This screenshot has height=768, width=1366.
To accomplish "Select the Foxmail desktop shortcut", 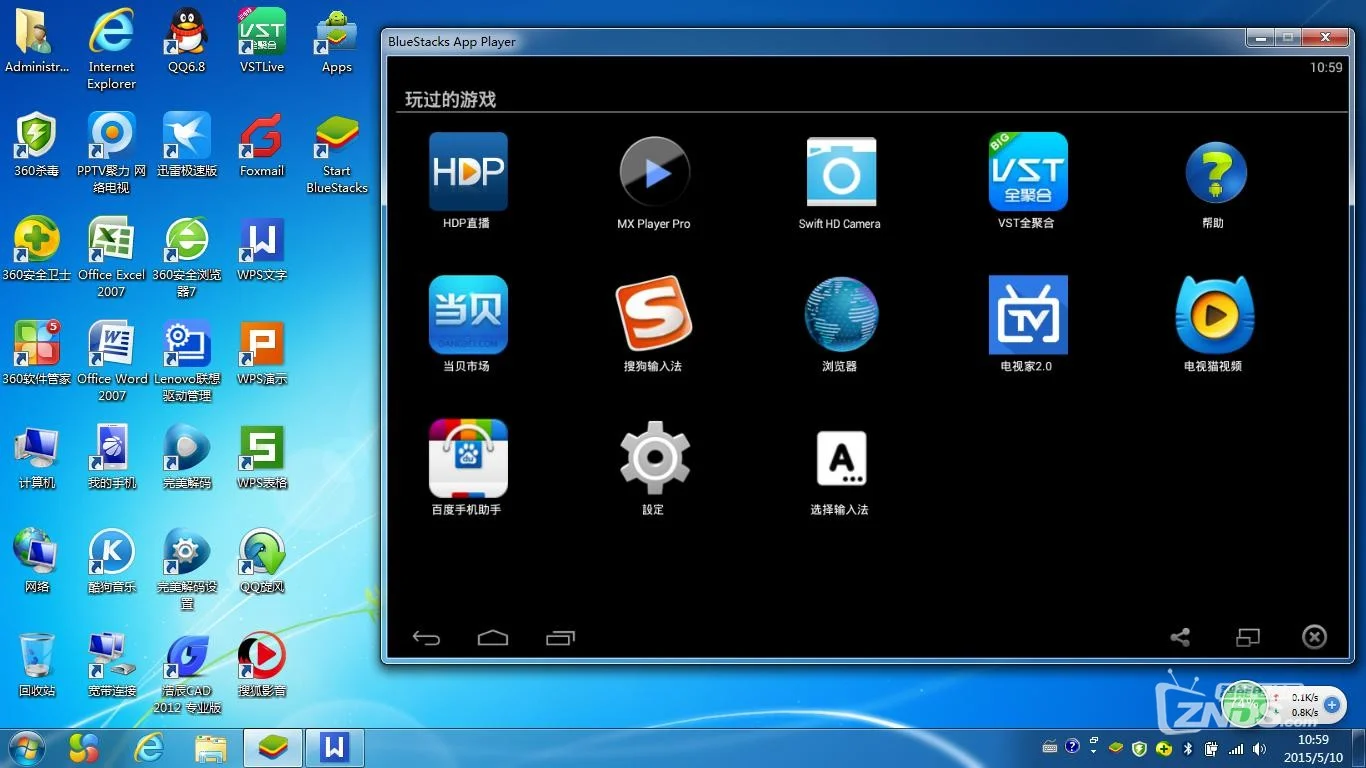I will coord(262,144).
